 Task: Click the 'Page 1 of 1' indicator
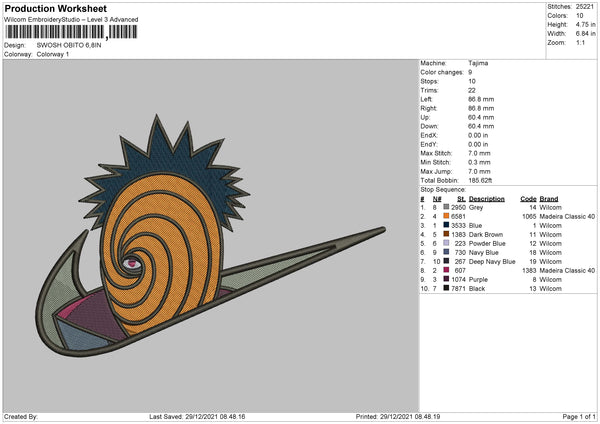(579, 416)
